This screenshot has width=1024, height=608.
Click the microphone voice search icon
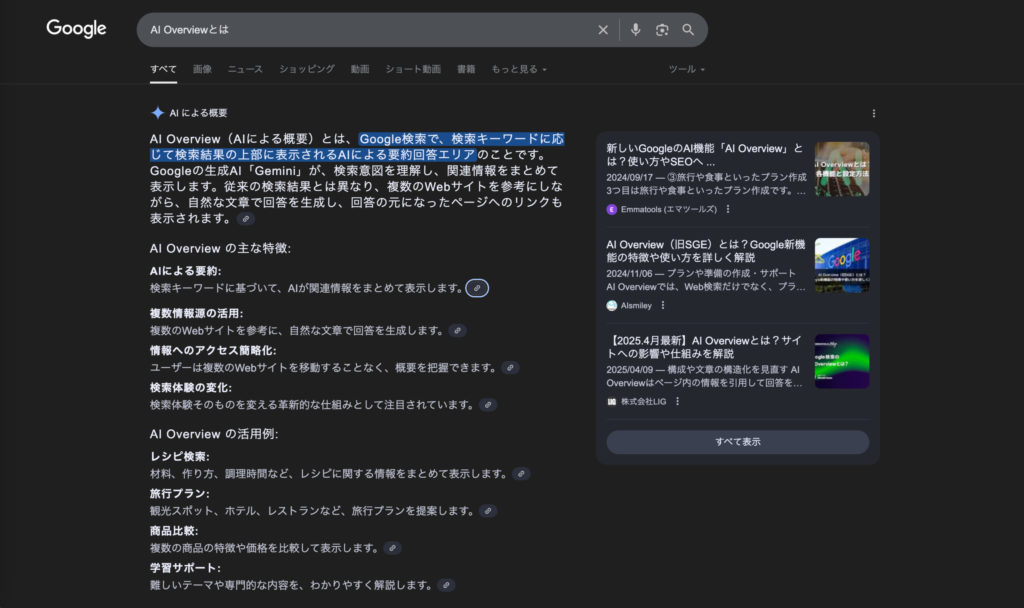pyautogui.click(x=636, y=29)
